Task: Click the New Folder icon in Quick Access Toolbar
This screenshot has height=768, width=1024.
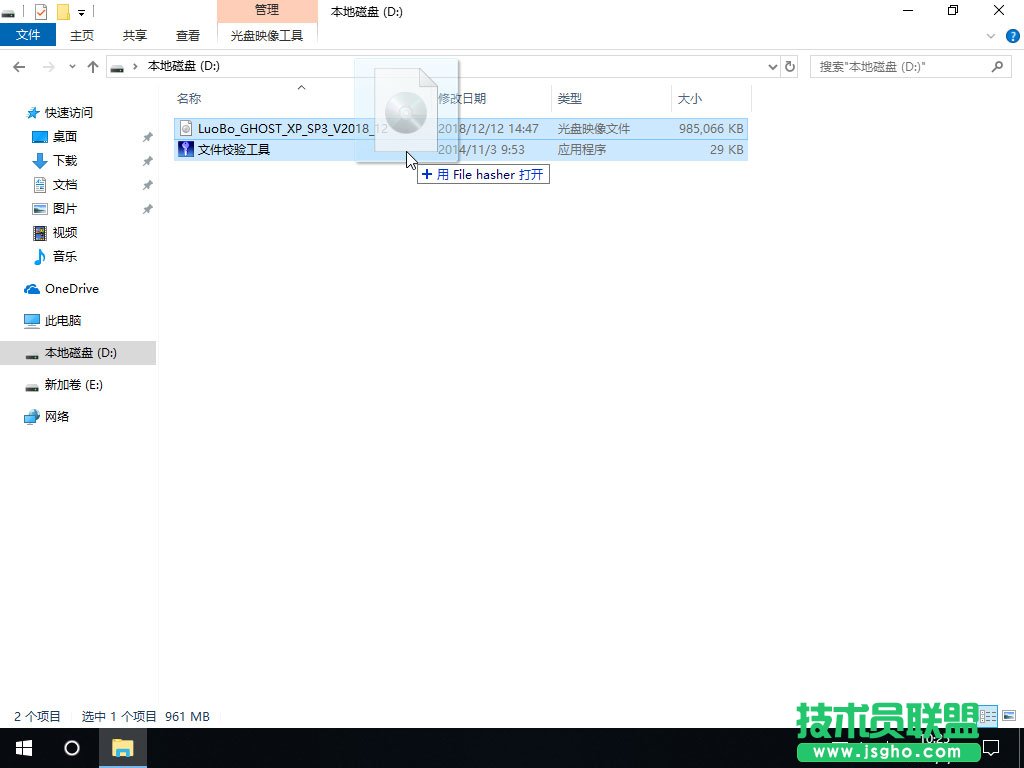Action: click(62, 11)
